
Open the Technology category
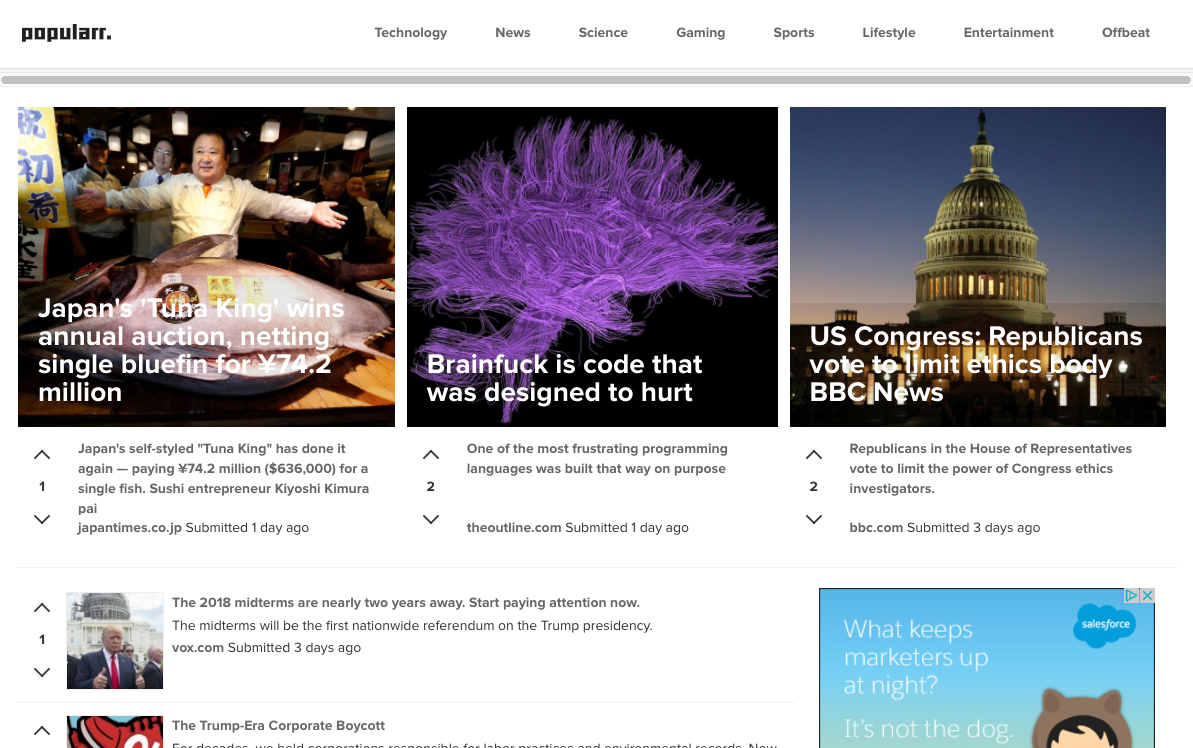point(411,33)
